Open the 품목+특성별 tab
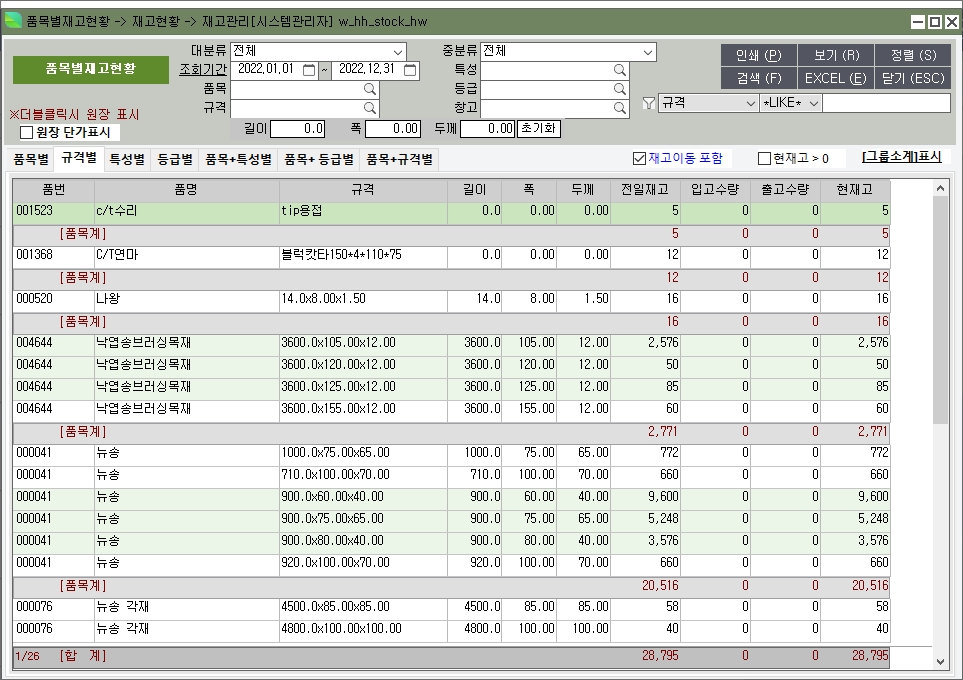 [238, 159]
